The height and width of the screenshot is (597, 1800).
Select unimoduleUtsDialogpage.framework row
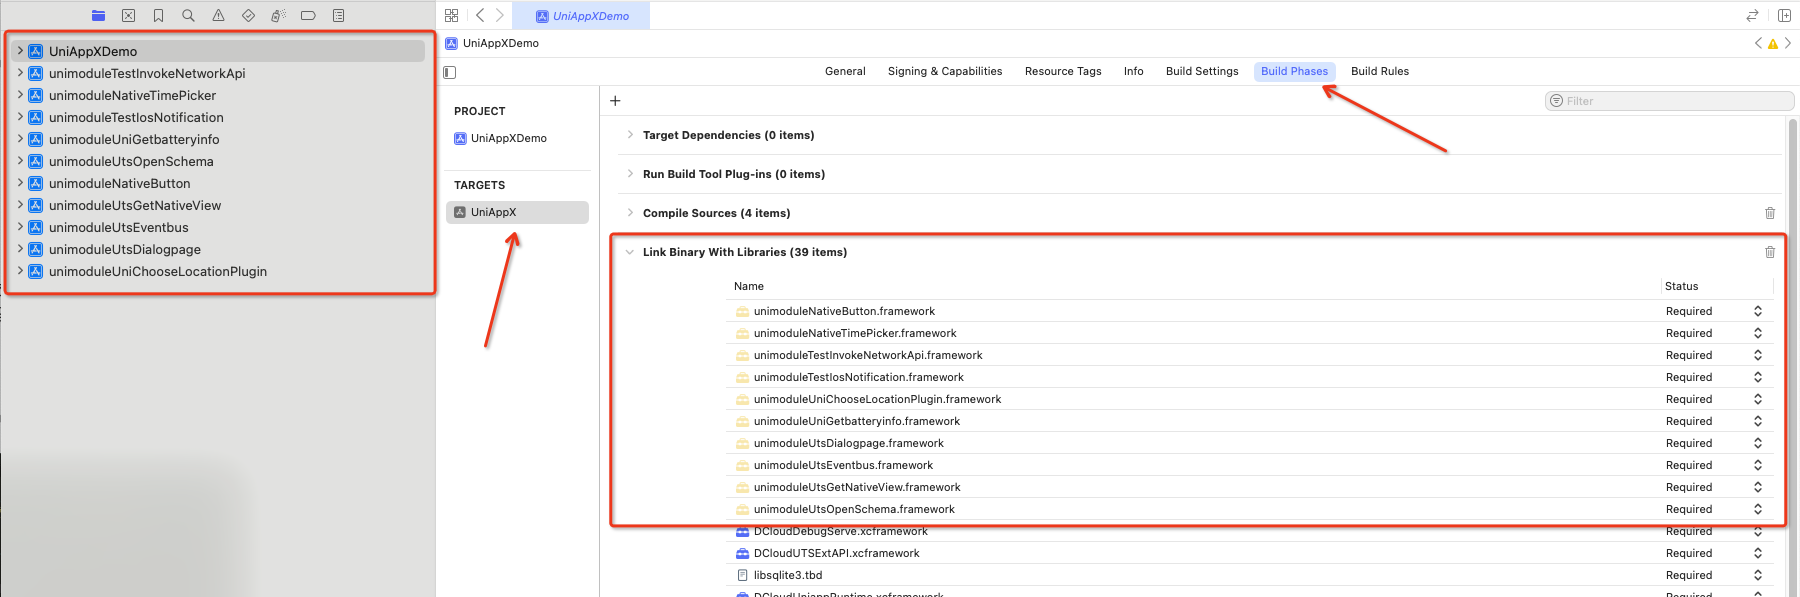[1250, 443]
